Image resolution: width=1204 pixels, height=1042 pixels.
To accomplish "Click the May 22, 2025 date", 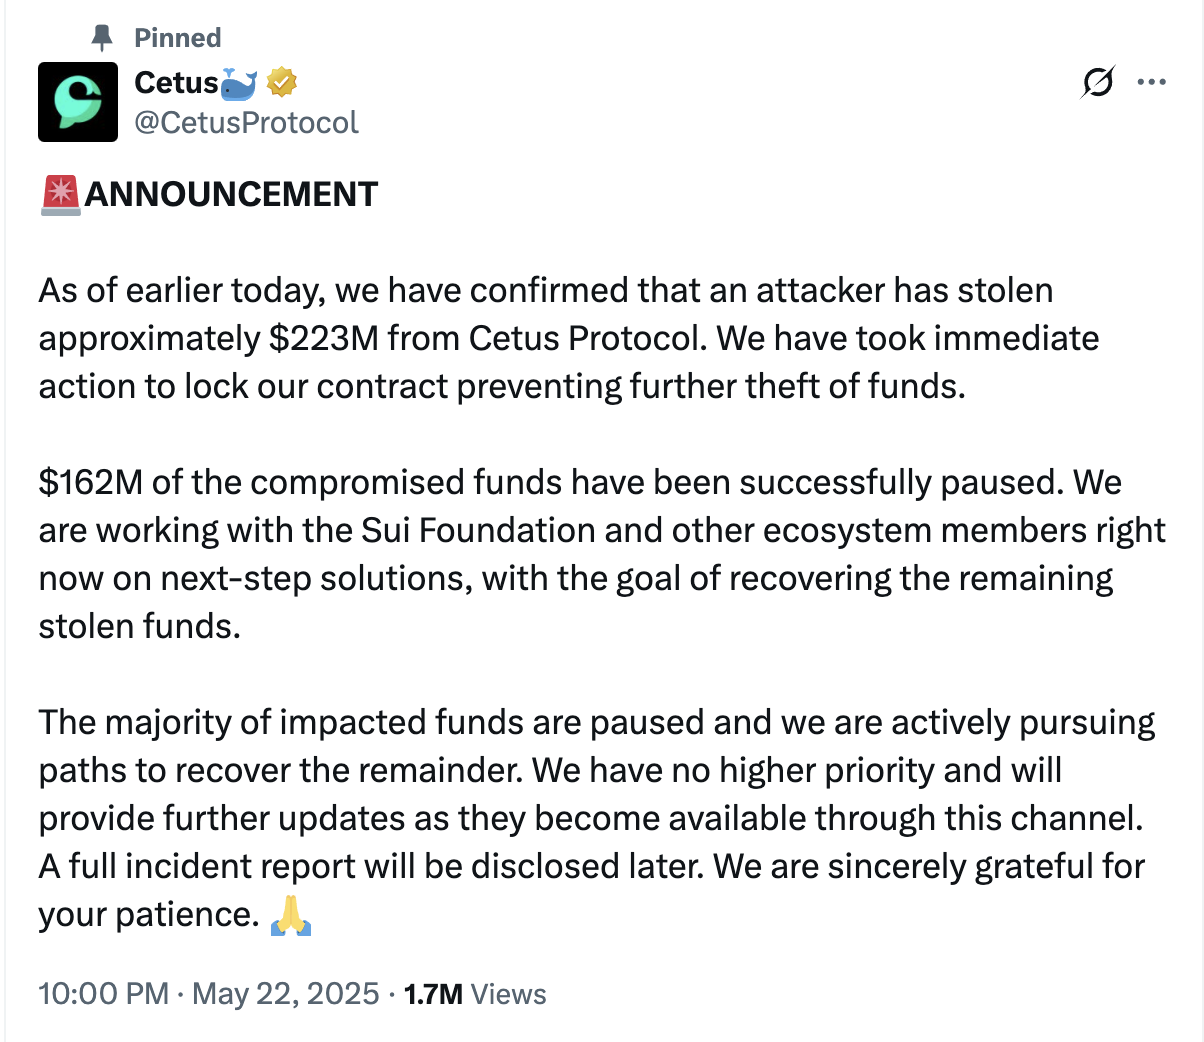I will coord(286,994).
